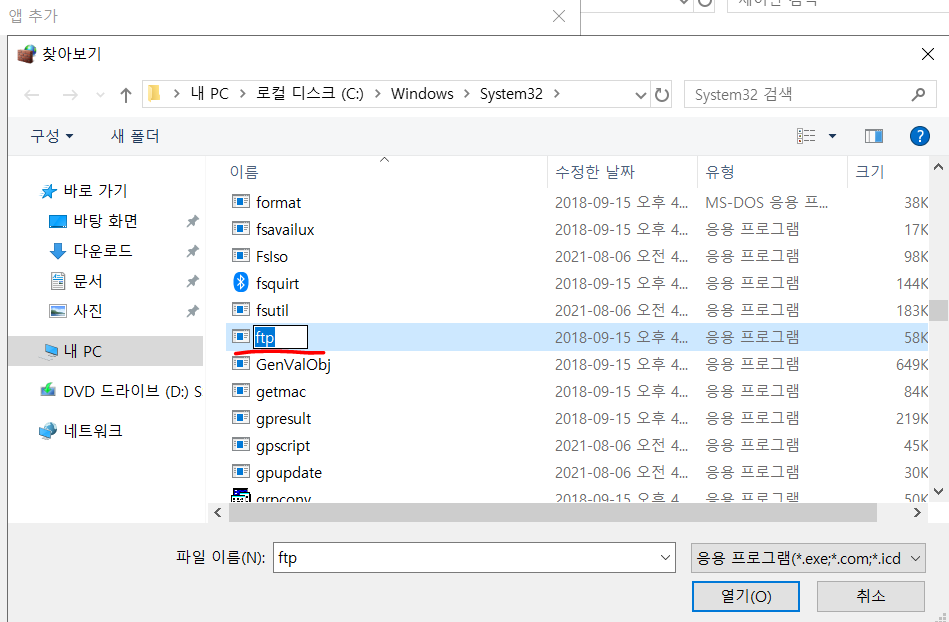Click horizontal scrollbar left arrow

pyautogui.click(x=218, y=512)
